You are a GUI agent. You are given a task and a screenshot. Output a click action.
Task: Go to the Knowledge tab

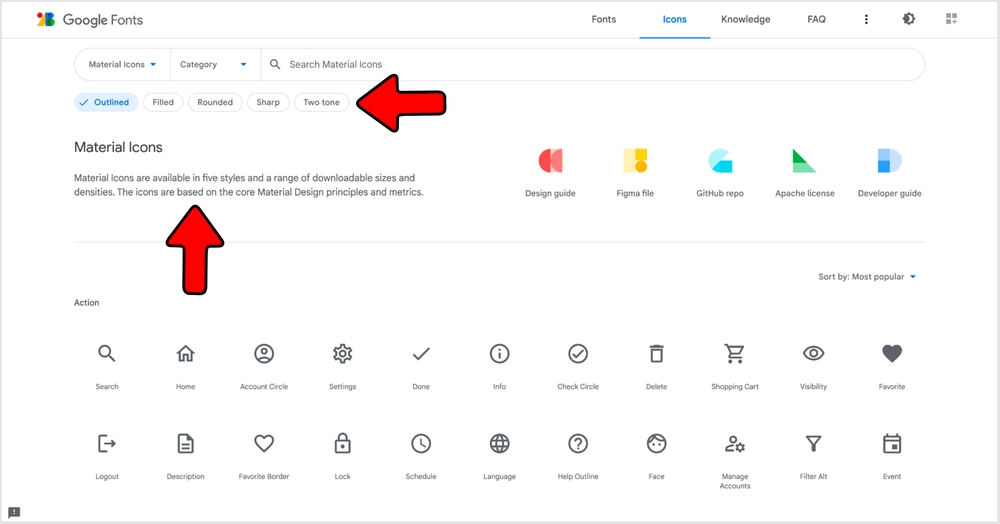point(746,19)
